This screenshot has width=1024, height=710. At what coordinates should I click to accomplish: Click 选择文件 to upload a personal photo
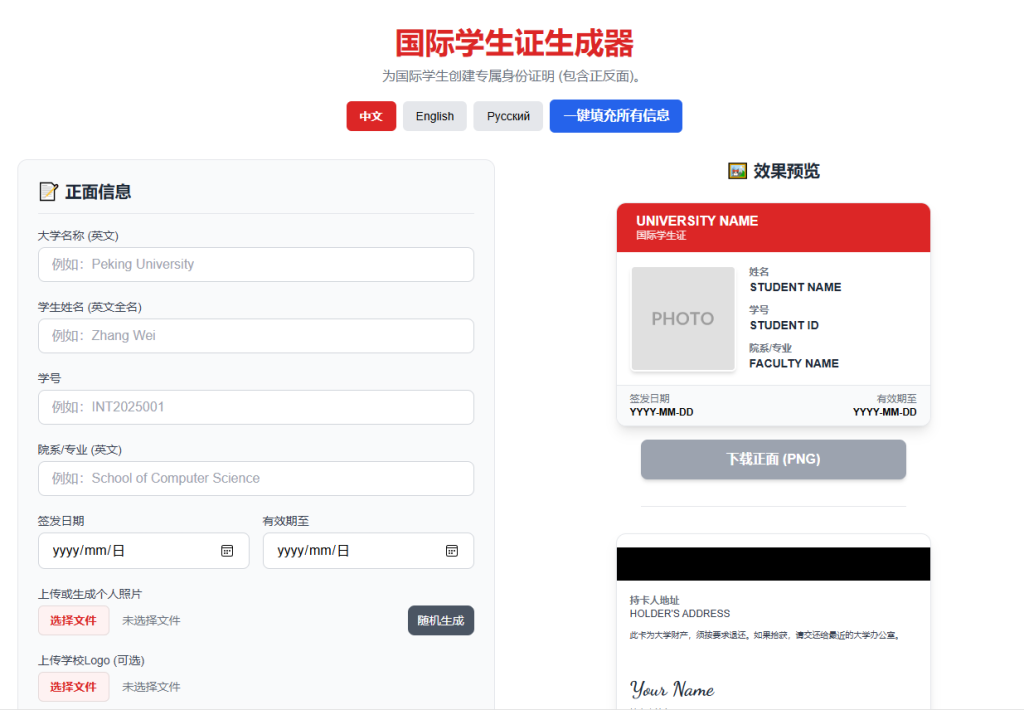click(73, 620)
